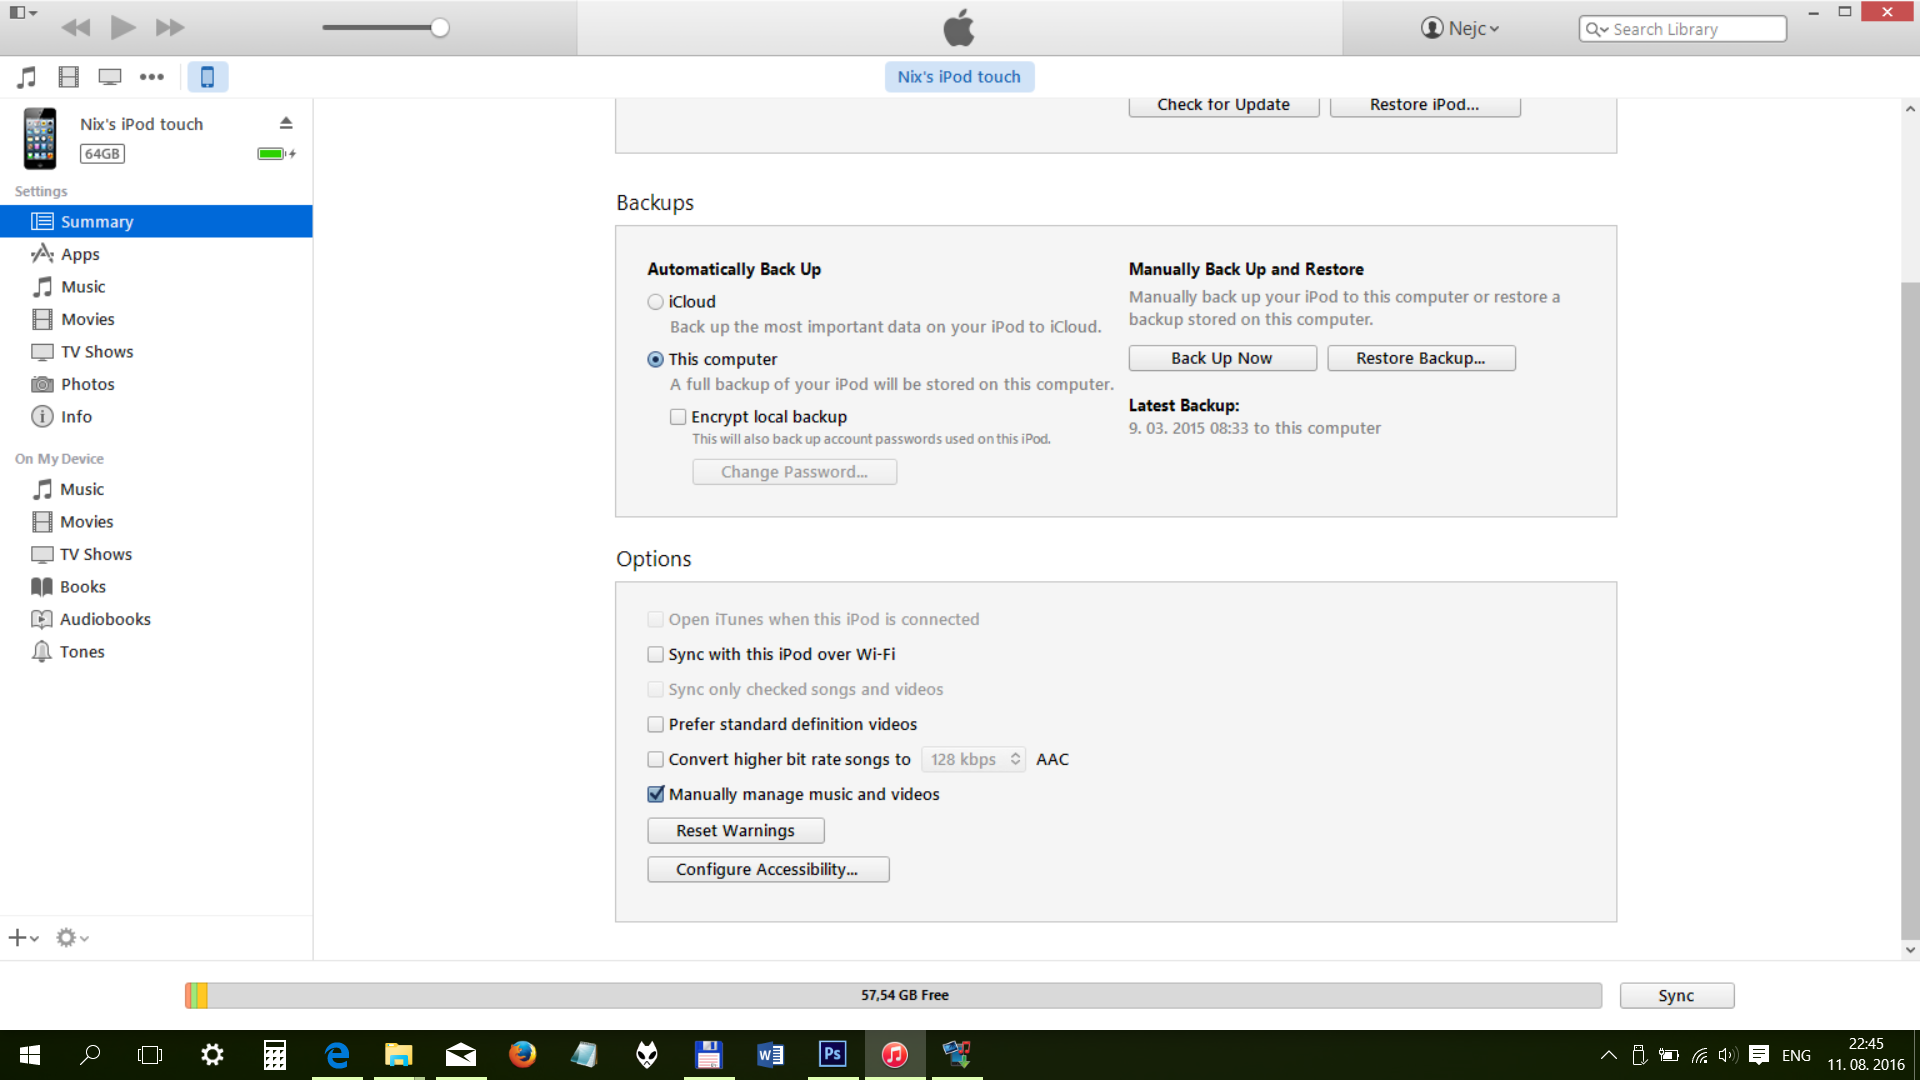Screen dimensions: 1920x1080
Task: Open iTunes from the taskbar
Action: (894, 1055)
